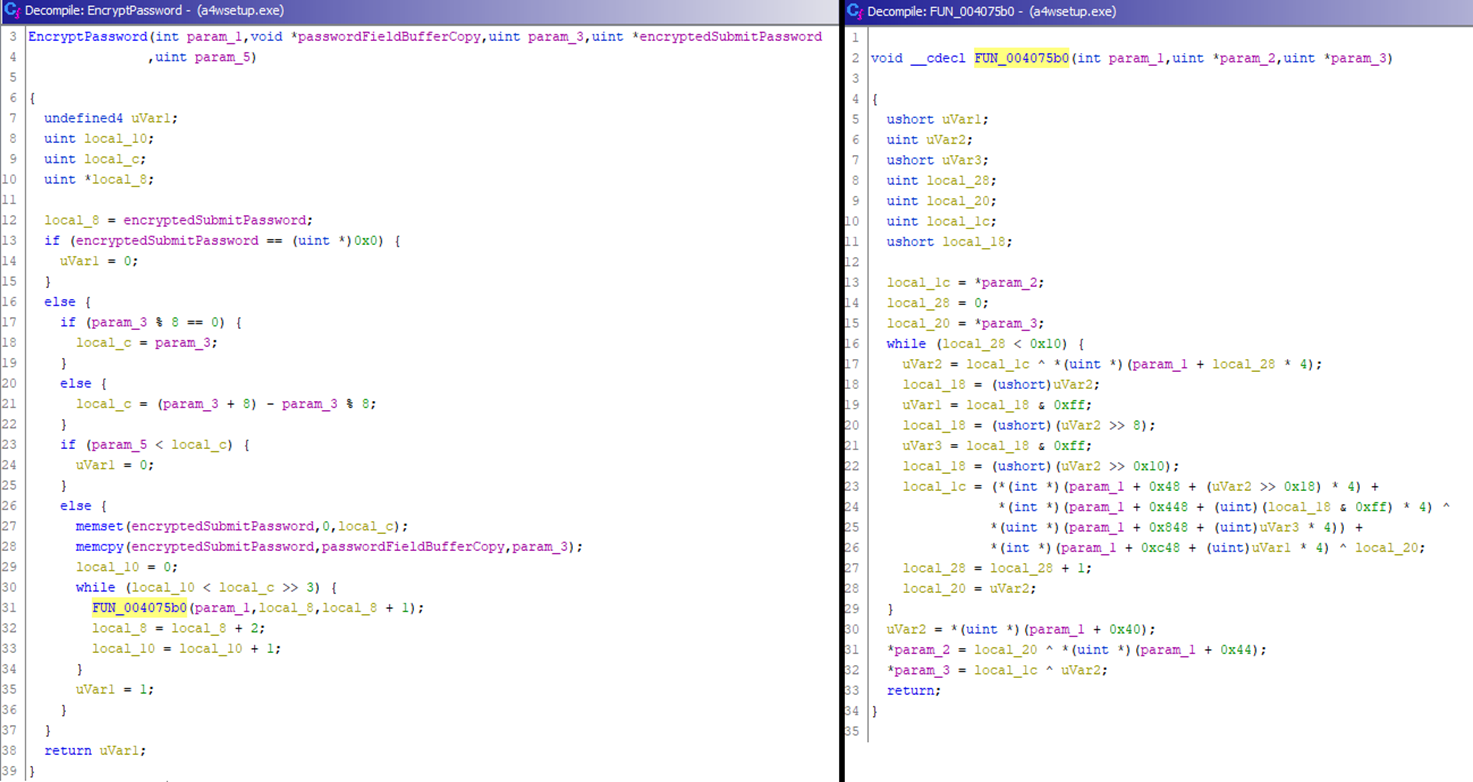This screenshot has width=1473, height=782.
Task: Click the 'undefined4' type in the uVar1 declaration
Action: pyautogui.click(x=84, y=119)
